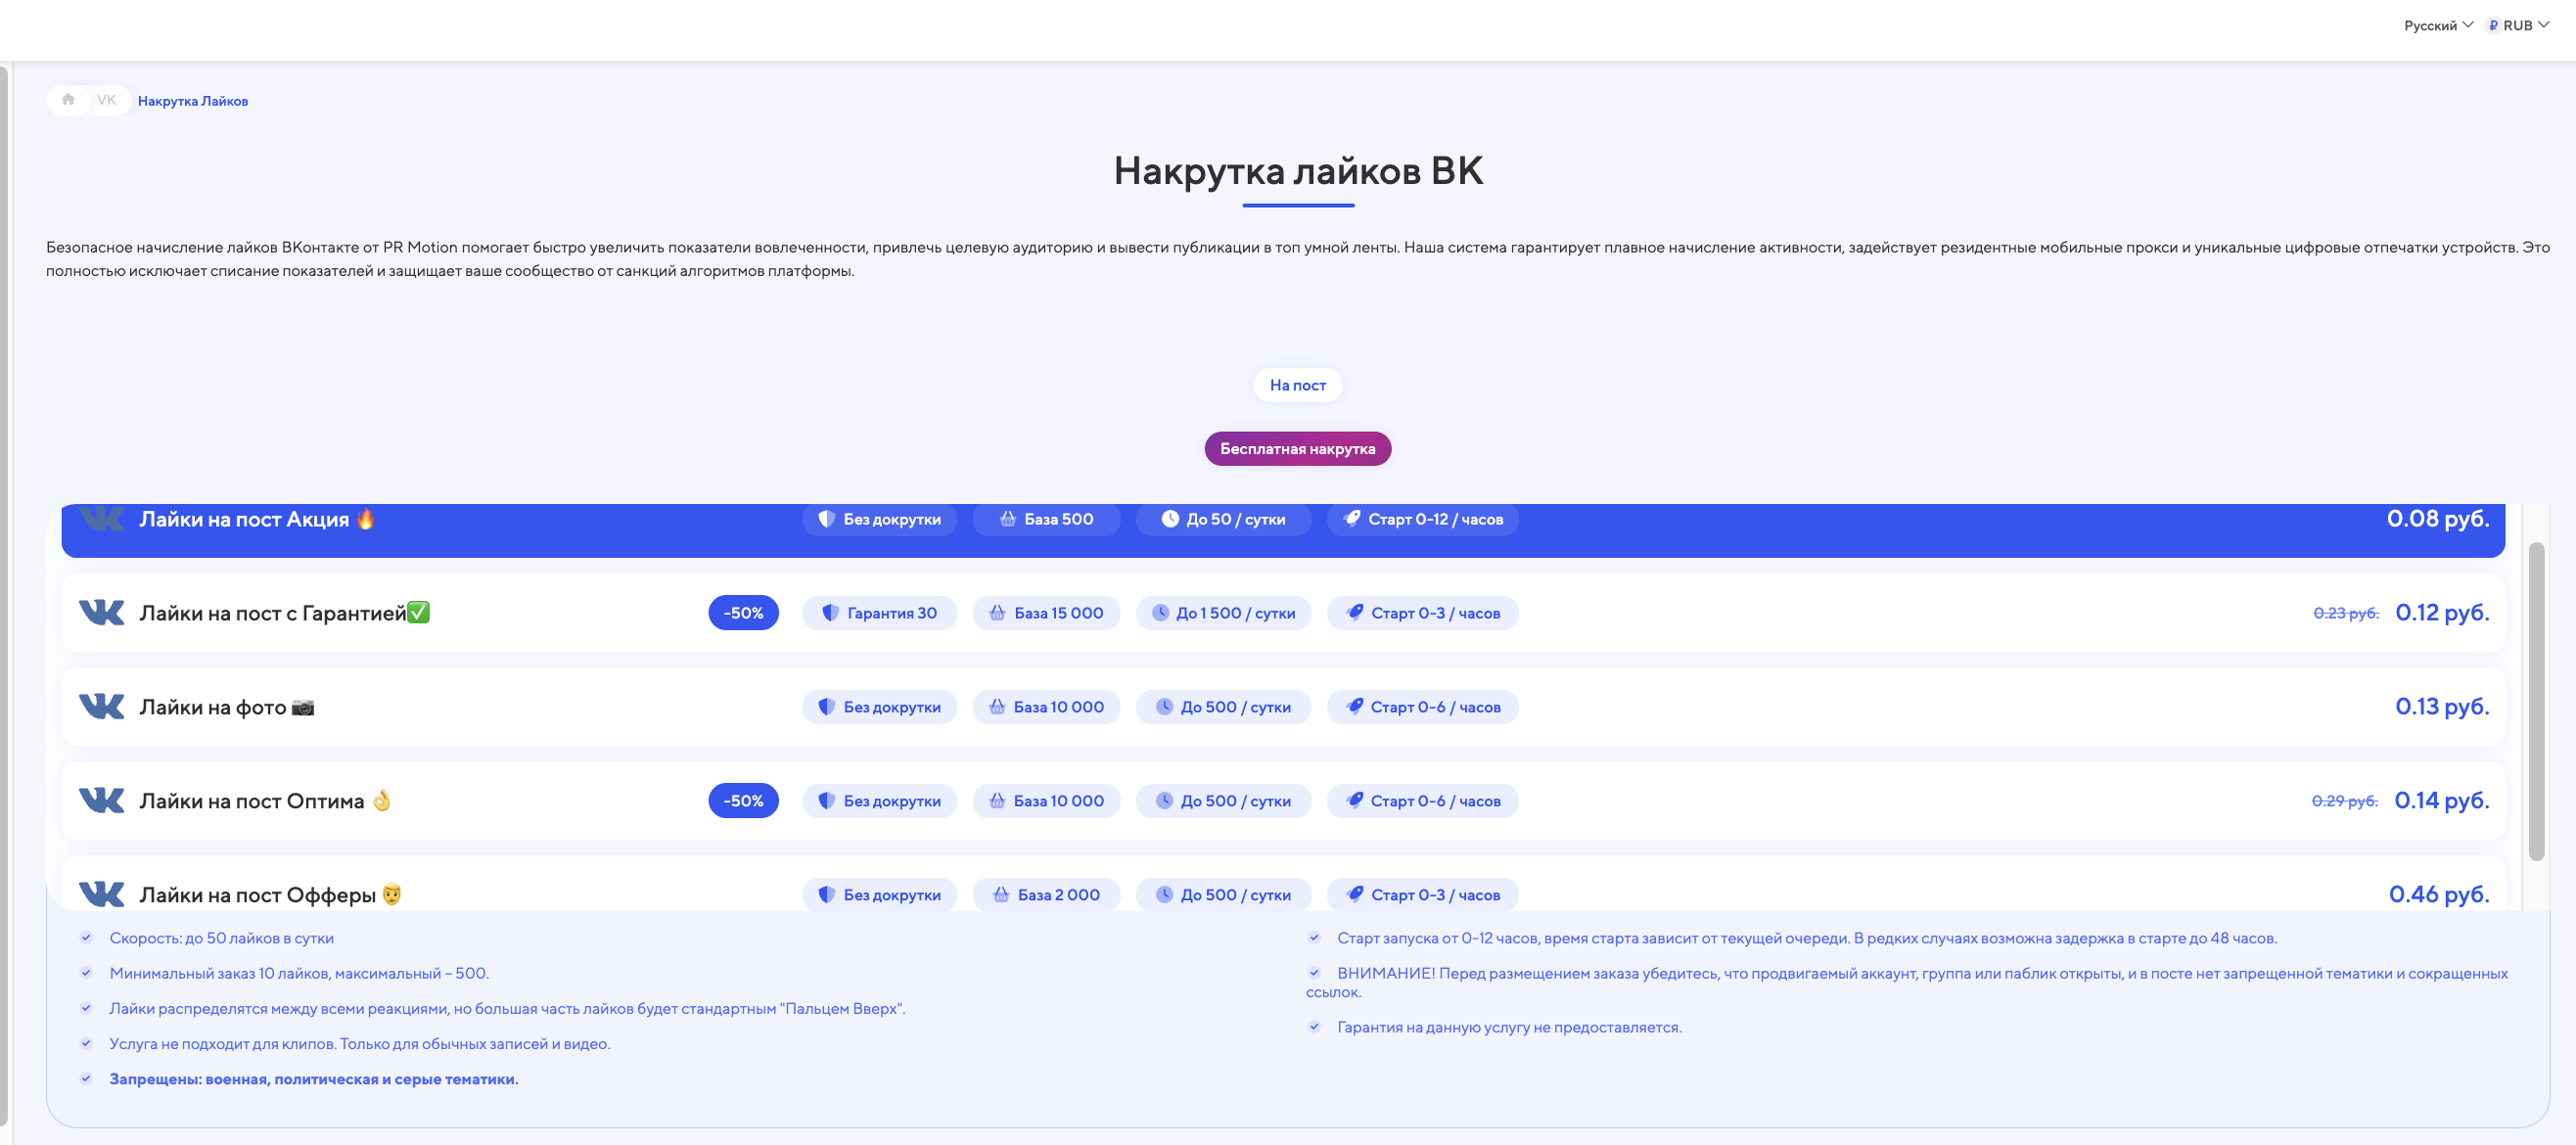Click the rocket icon in Лайки на фото row

point(1354,706)
